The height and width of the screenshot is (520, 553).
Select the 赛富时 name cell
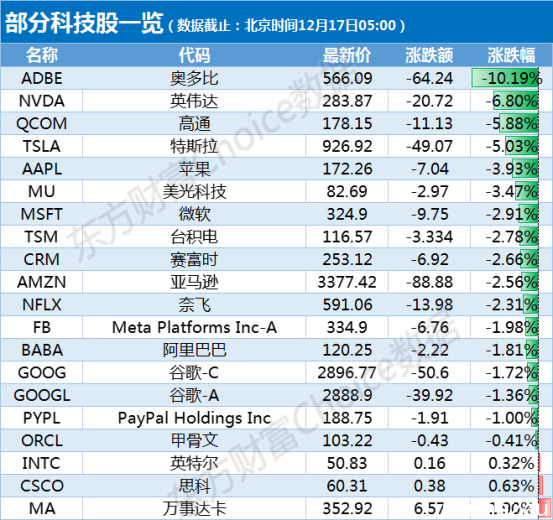click(194, 259)
